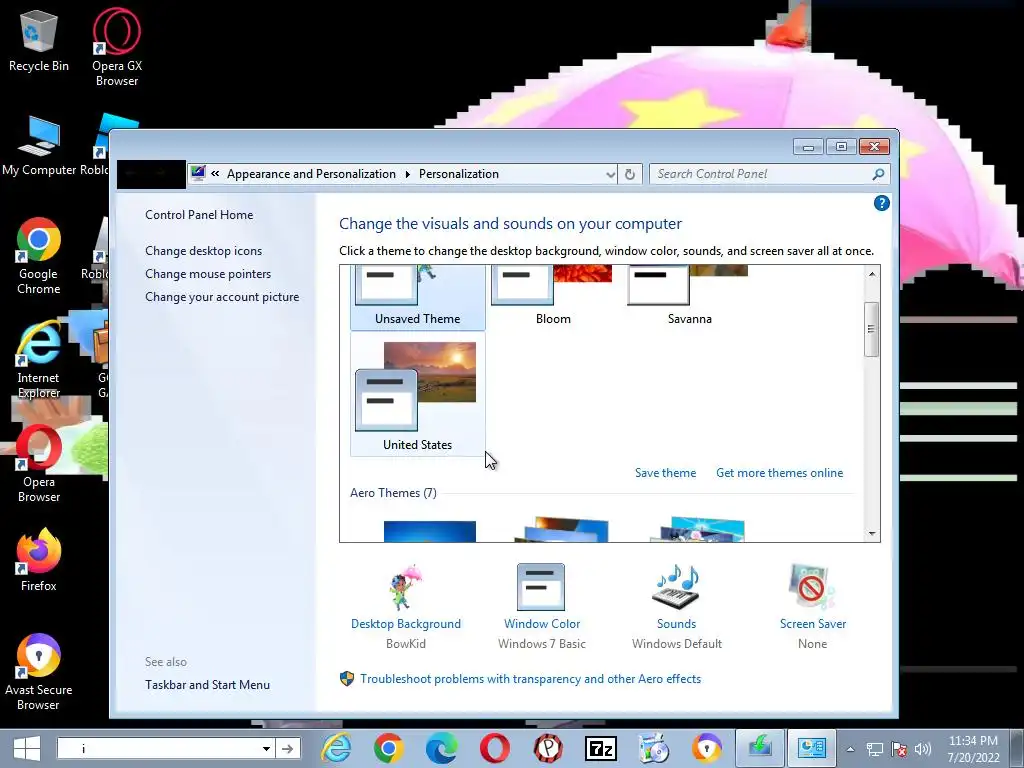Viewport: 1024px width, 768px height.
Task: Click the volume speaker tray icon
Action: pos(923,749)
